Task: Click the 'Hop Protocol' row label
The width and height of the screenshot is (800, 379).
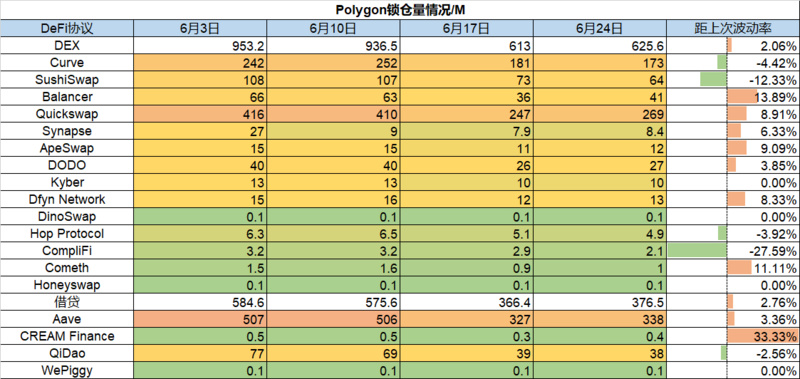Action: [x=67, y=234]
